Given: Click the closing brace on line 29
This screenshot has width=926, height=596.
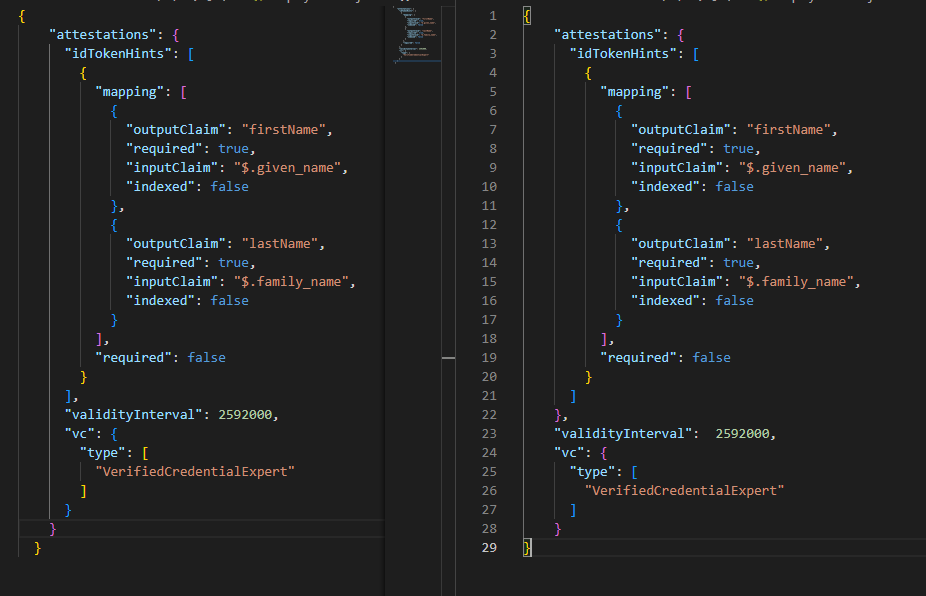Looking at the screenshot, I should (x=525, y=547).
